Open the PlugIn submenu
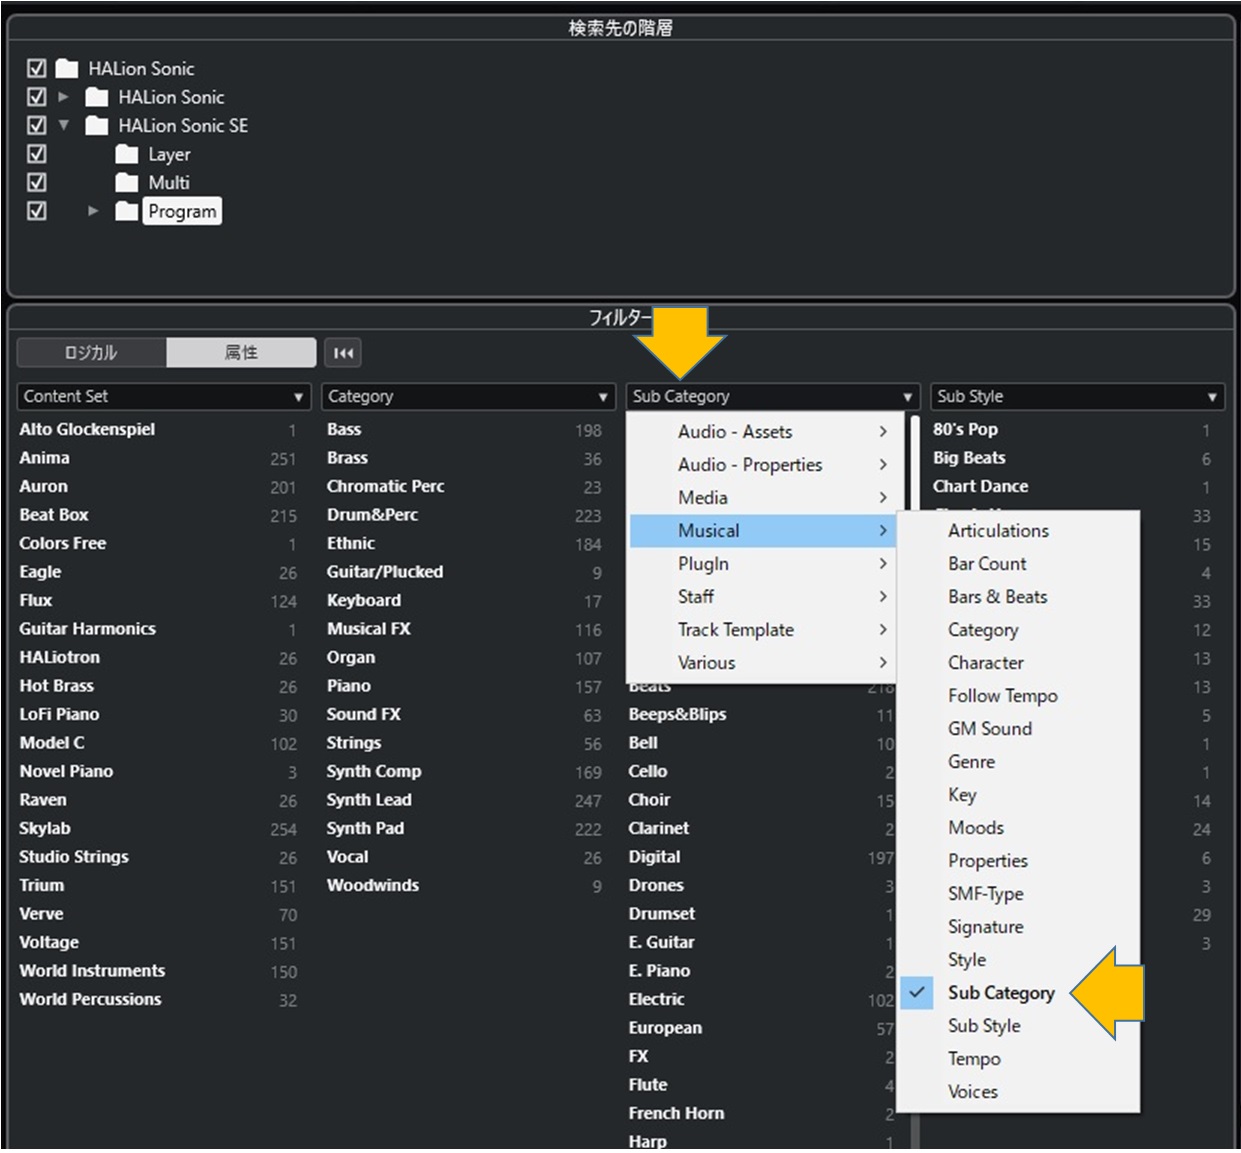Screen dimensions: 1241x1153 point(762,564)
